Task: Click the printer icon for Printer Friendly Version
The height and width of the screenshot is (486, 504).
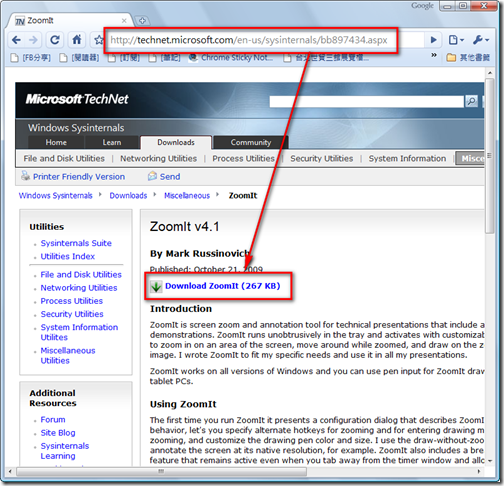Action: click(25, 176)
